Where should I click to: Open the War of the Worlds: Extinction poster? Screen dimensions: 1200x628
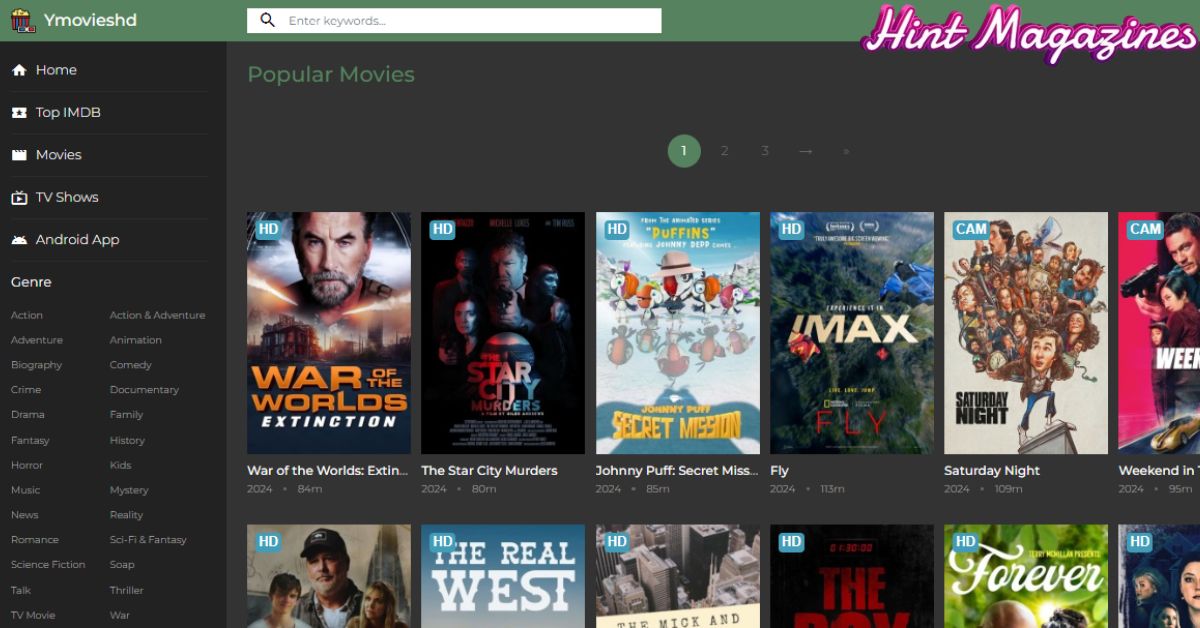(329, 333)
